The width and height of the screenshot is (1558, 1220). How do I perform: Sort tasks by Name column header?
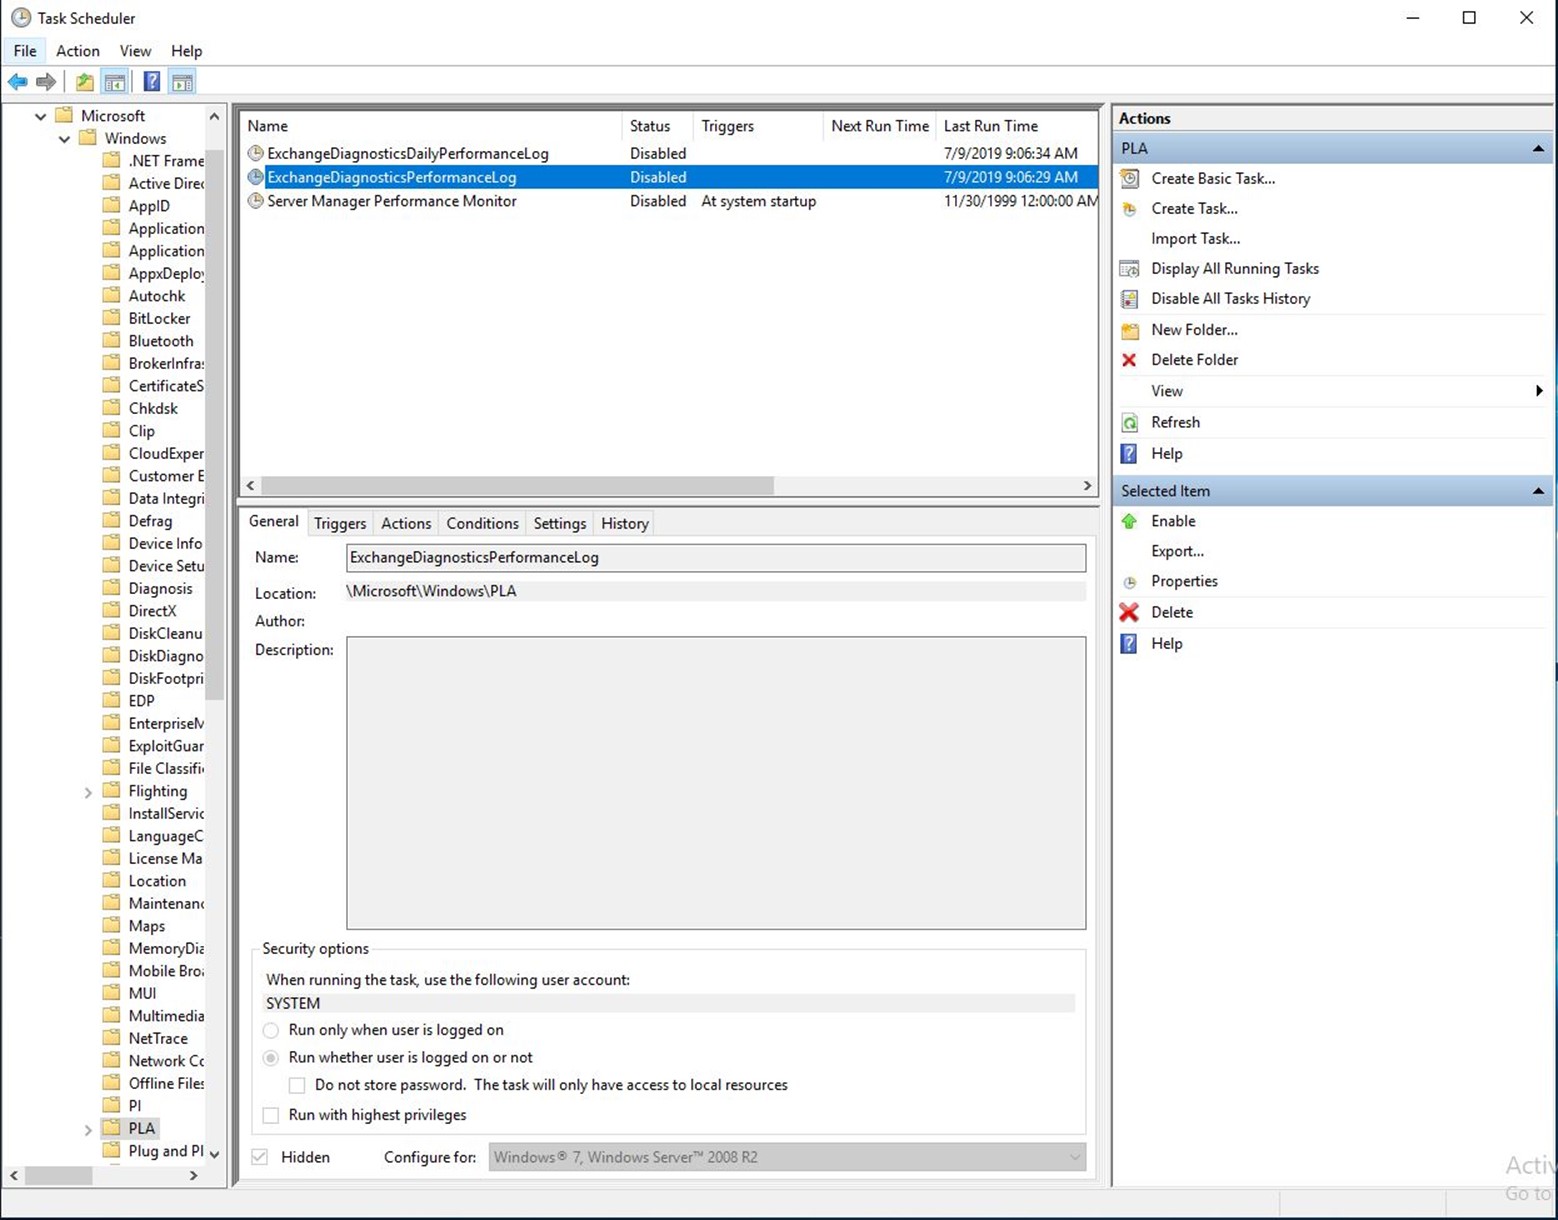click(x=431, y=126)
